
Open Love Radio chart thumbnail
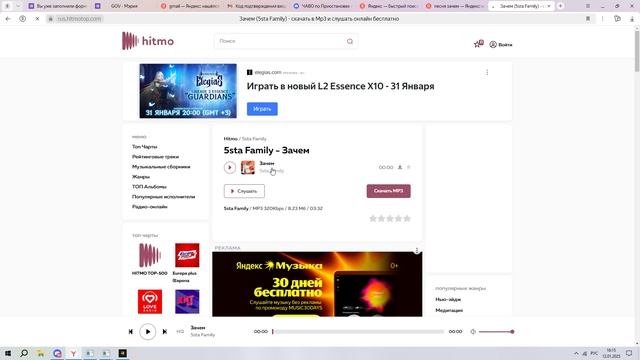(x=149, y=302)
